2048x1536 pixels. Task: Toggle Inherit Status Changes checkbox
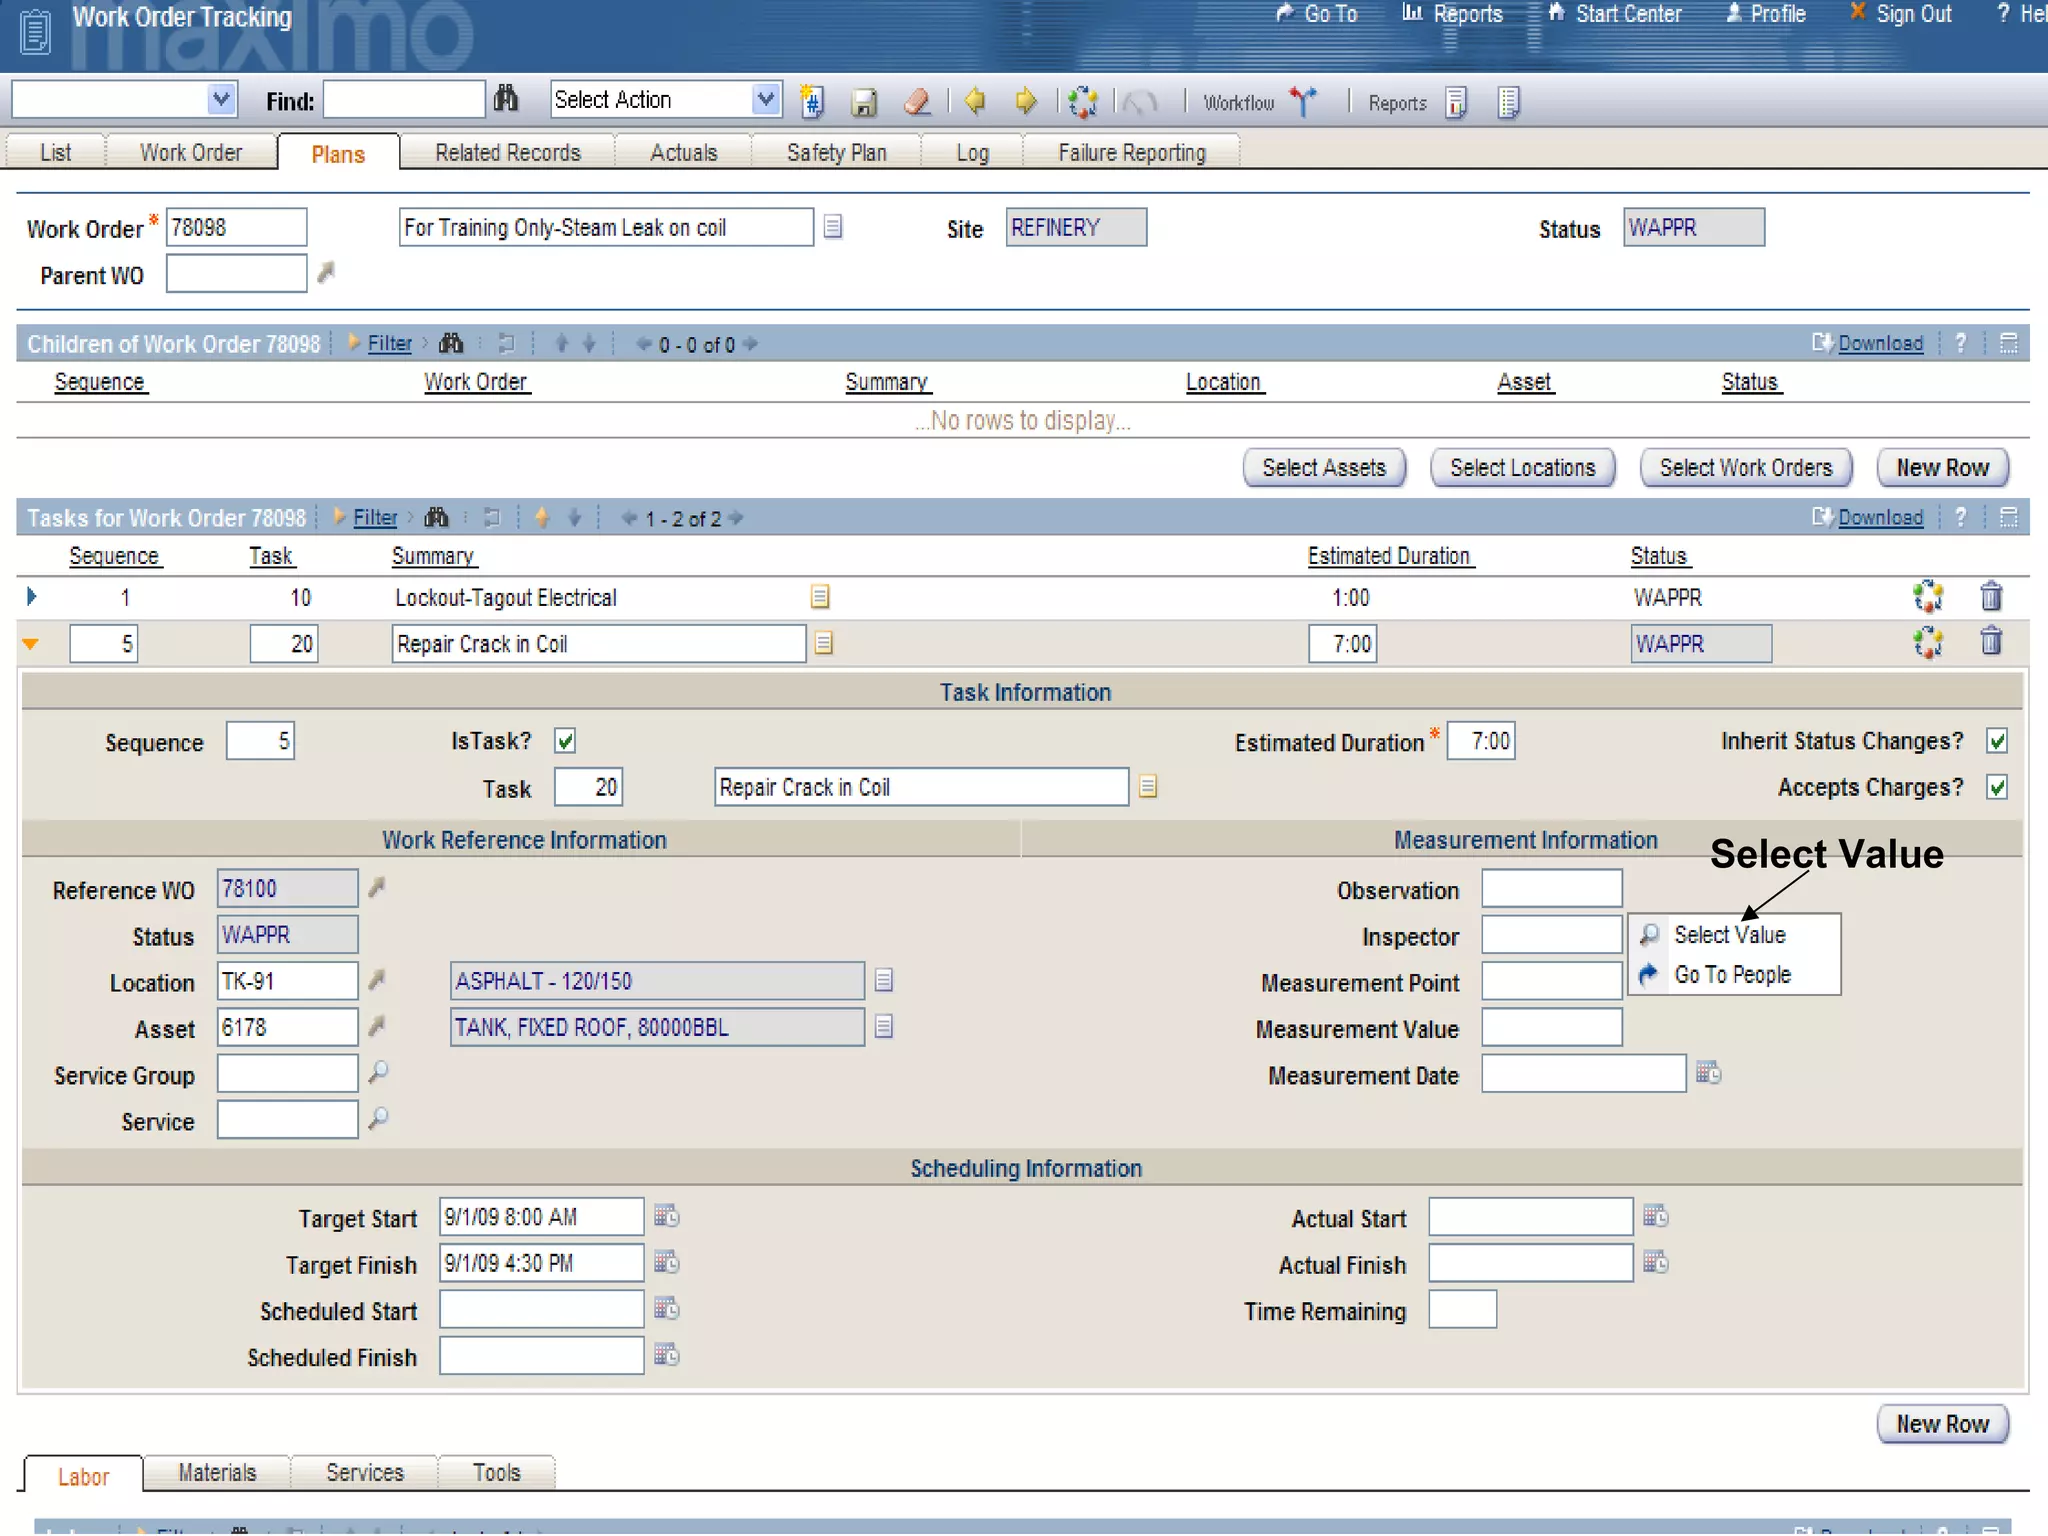coord(1997,741)
